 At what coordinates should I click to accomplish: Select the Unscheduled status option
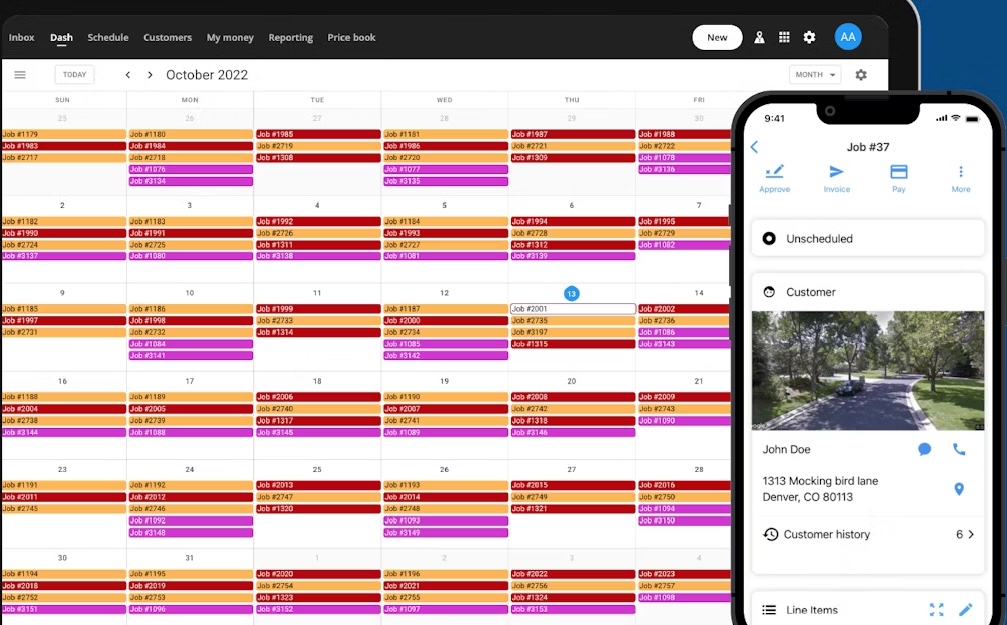coord(820,238)
